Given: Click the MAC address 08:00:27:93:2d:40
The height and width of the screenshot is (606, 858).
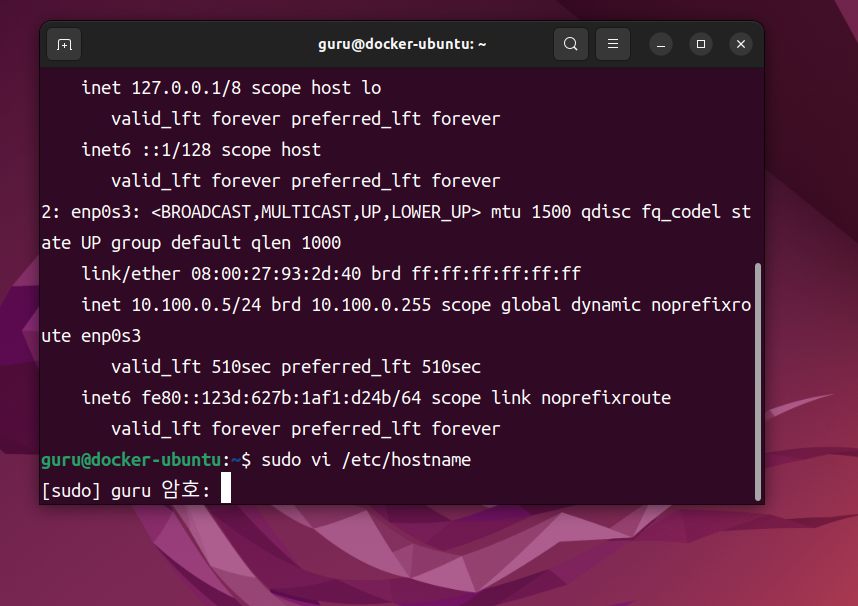Looking at the screenshot, I should (x=276, y=273).
